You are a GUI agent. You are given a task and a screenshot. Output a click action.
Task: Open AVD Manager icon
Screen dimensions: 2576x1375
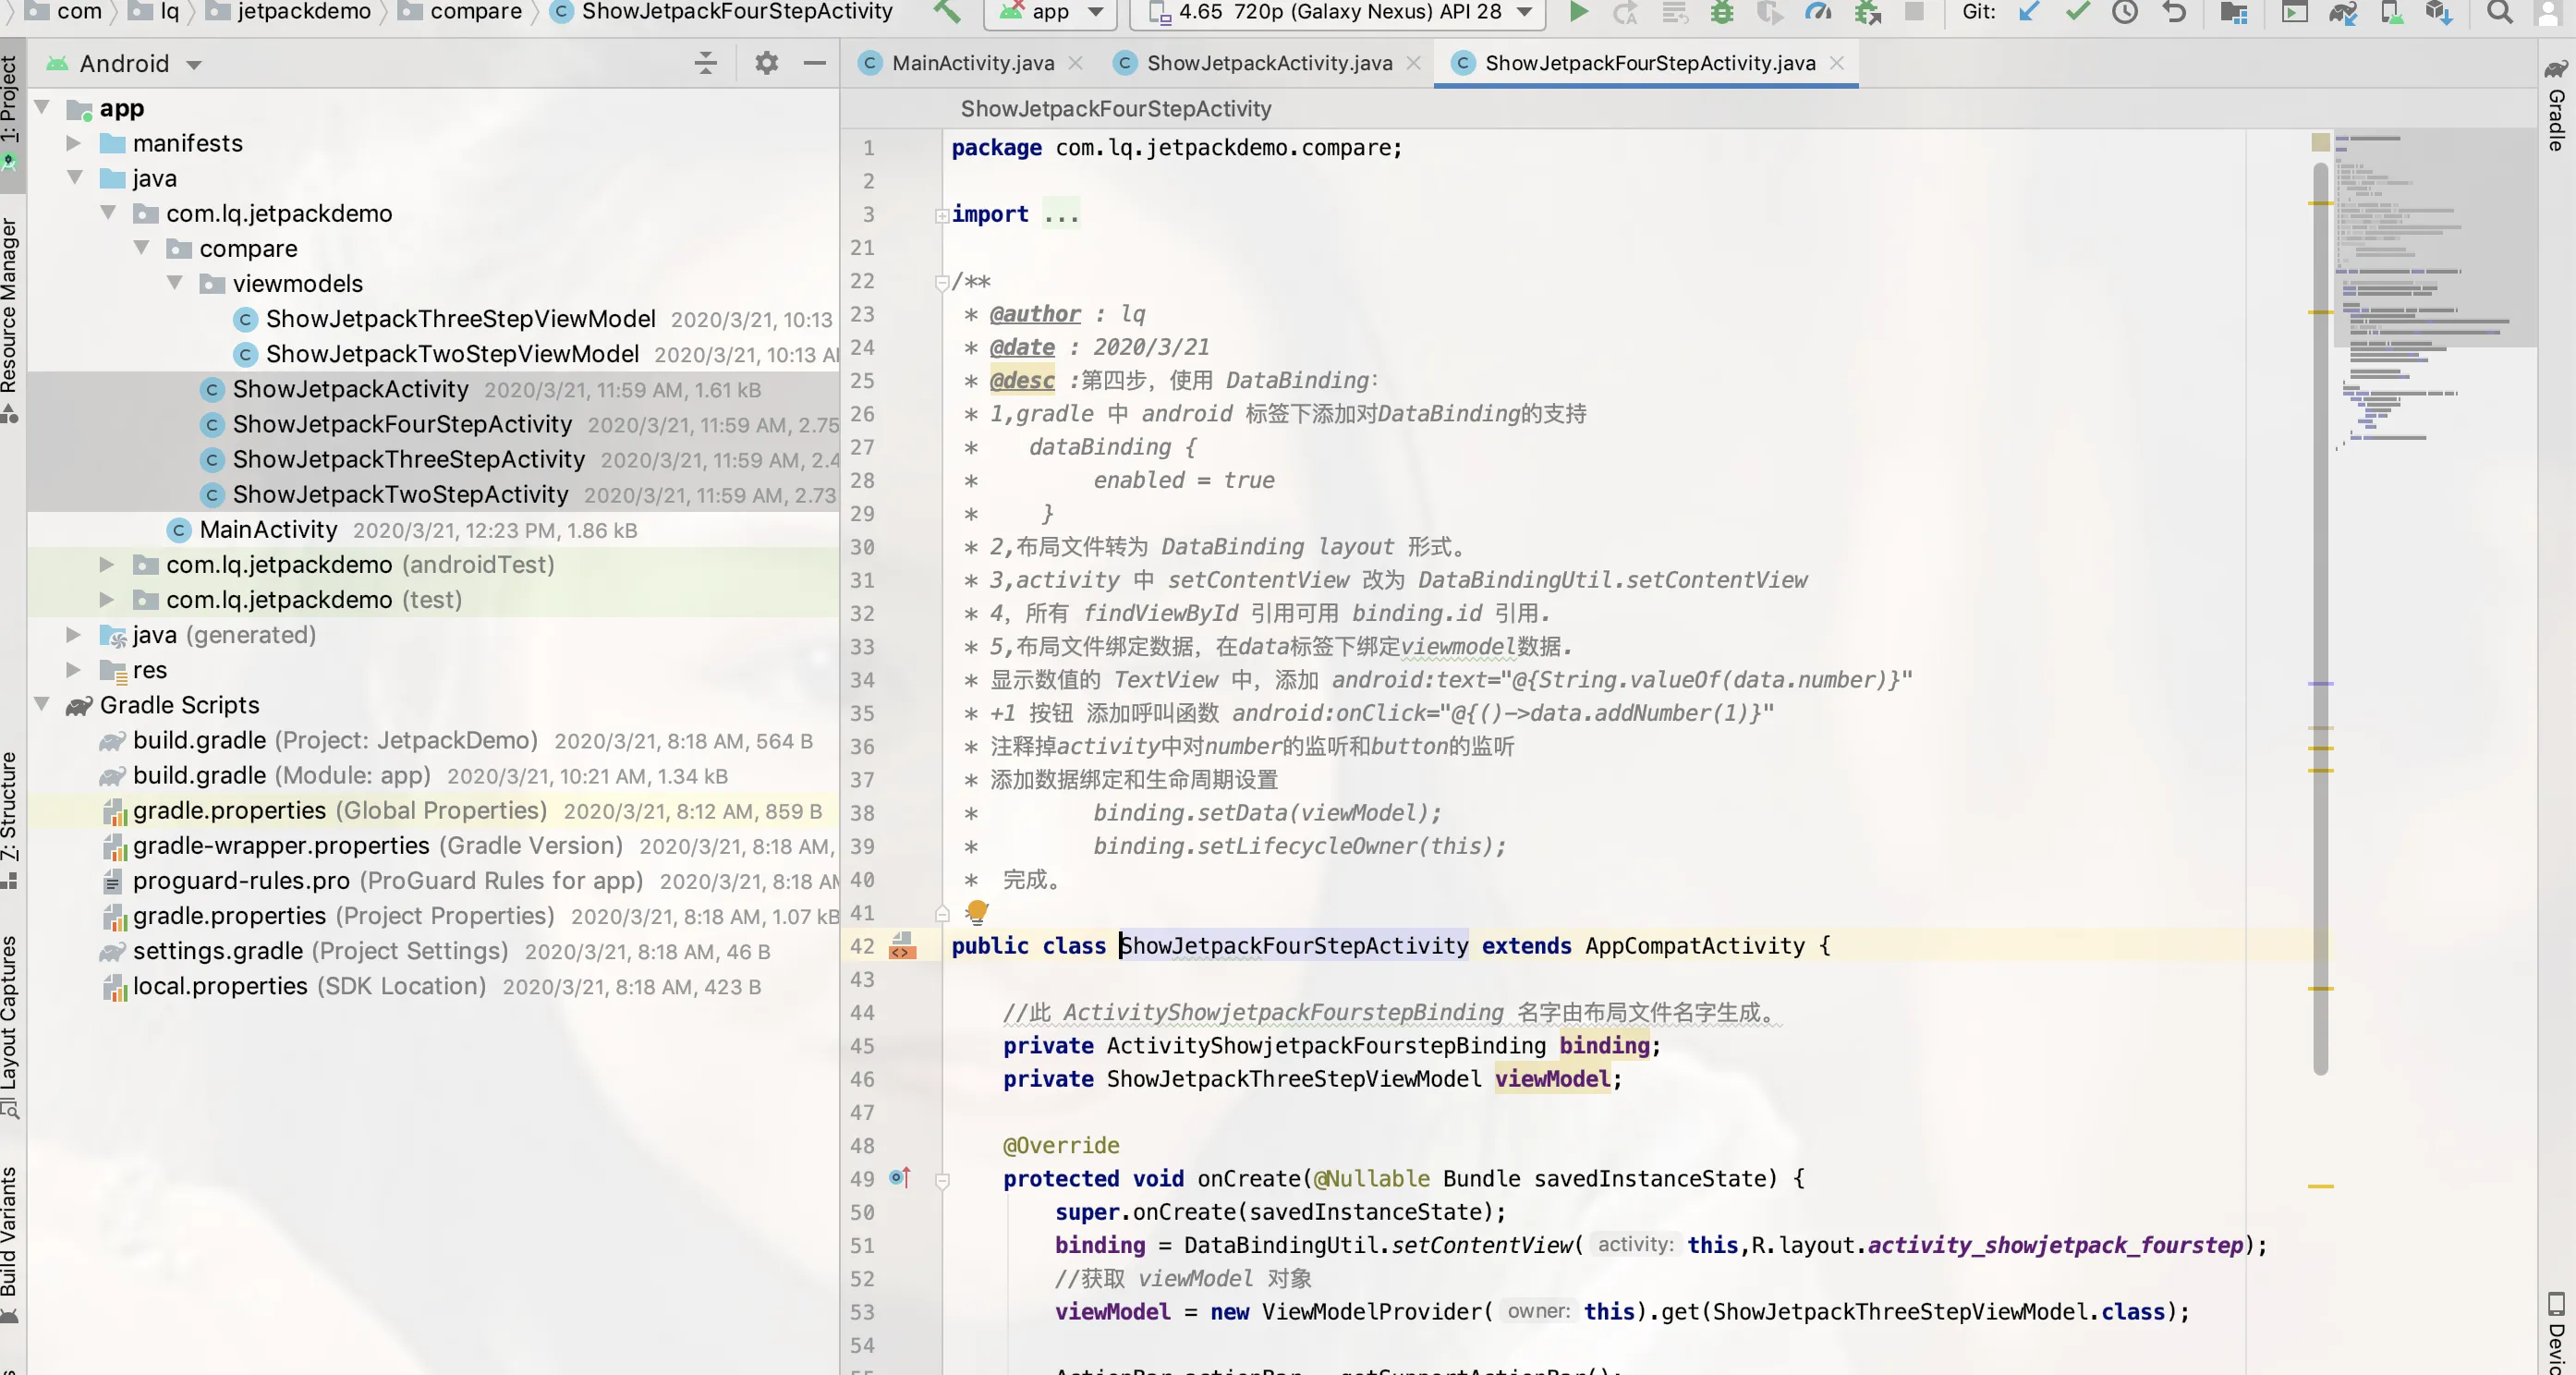click(x=2391, y=12)
